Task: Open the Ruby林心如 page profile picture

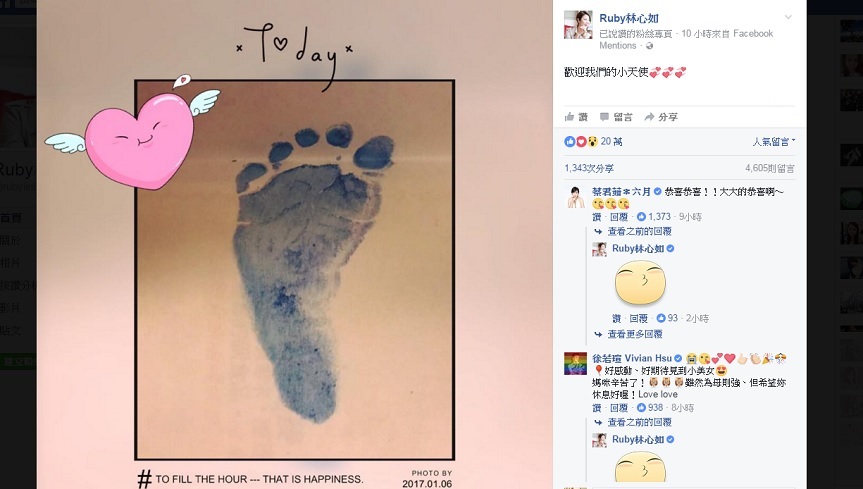Action: click(578, 24)
